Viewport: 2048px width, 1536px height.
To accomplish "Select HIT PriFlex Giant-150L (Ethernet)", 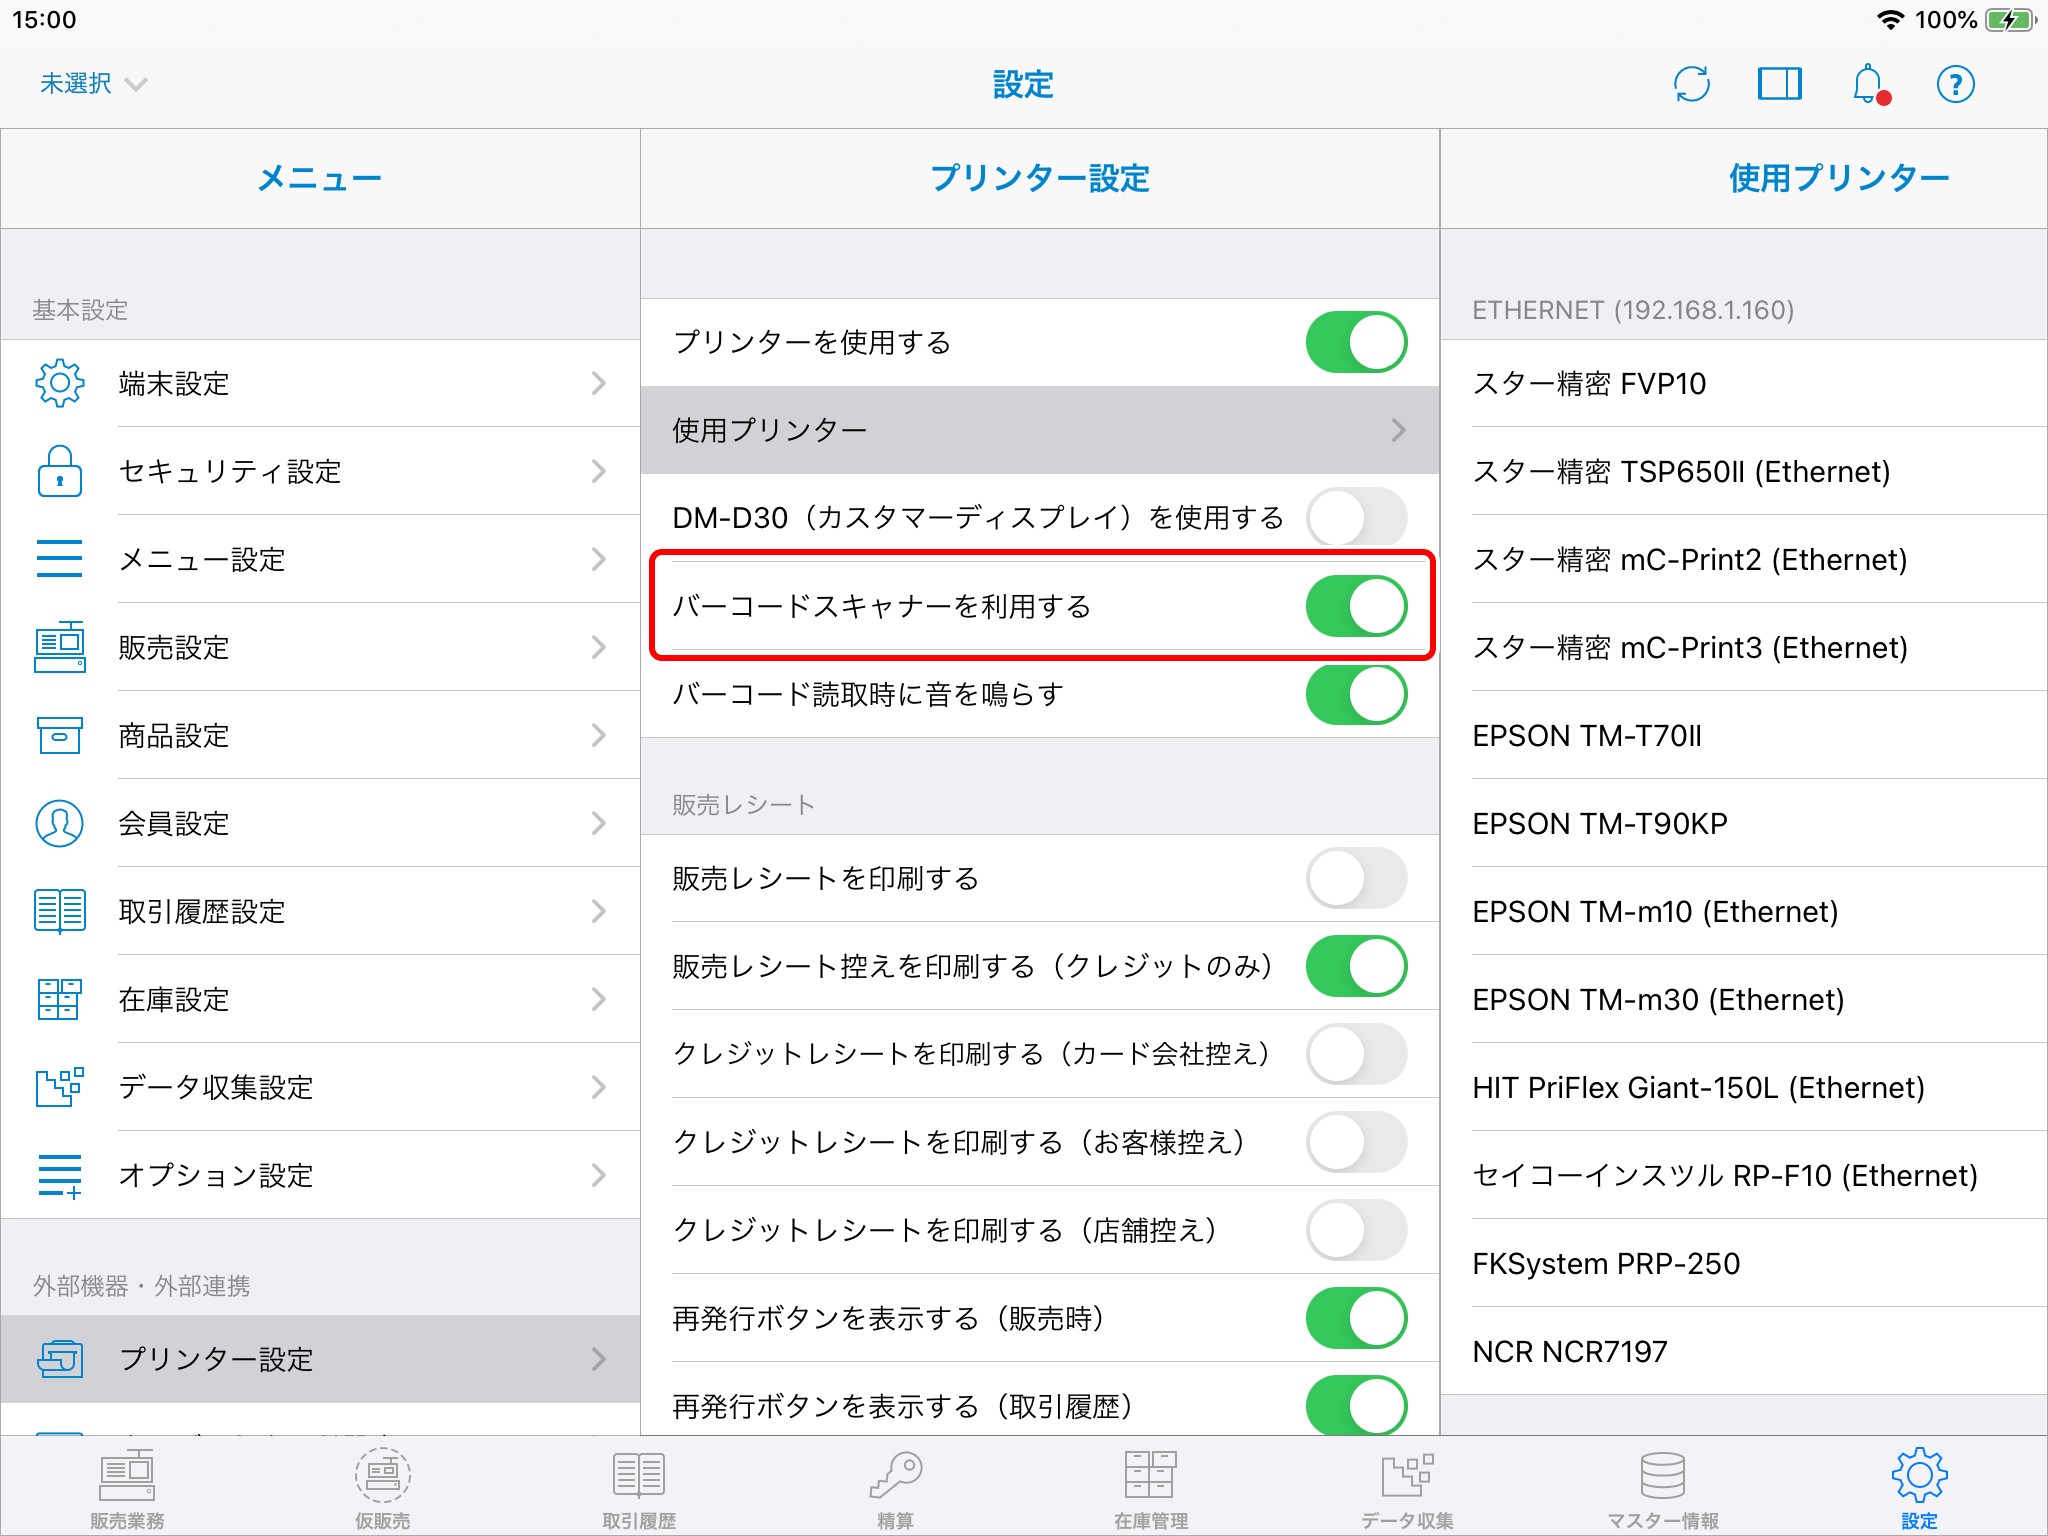I will (1744, 1087).
